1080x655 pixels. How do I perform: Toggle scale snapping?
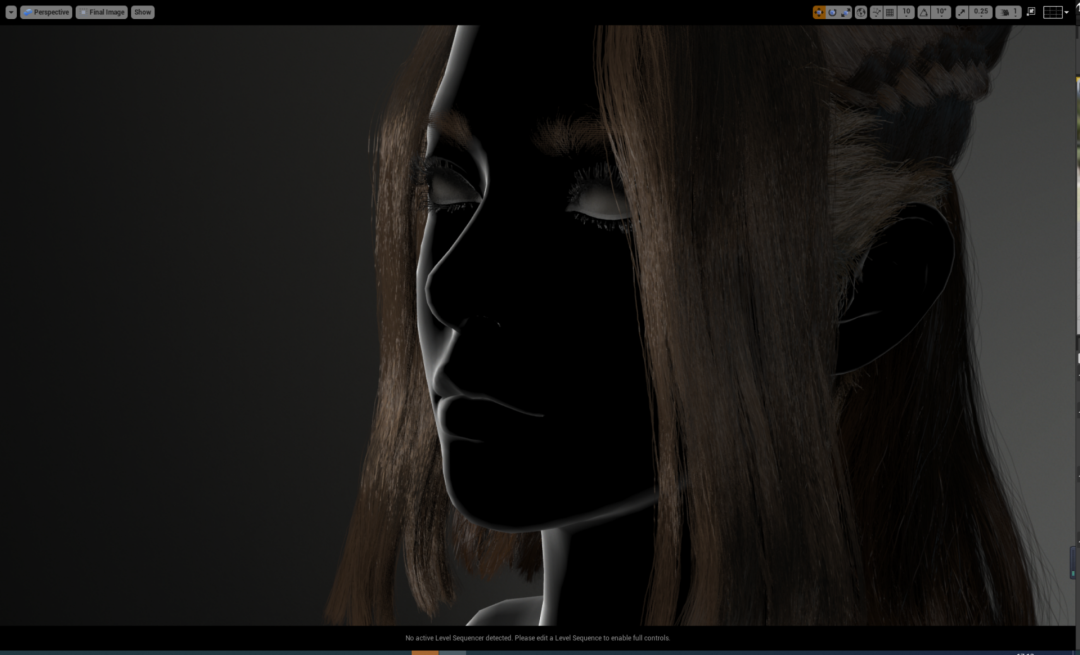[962, 12]
